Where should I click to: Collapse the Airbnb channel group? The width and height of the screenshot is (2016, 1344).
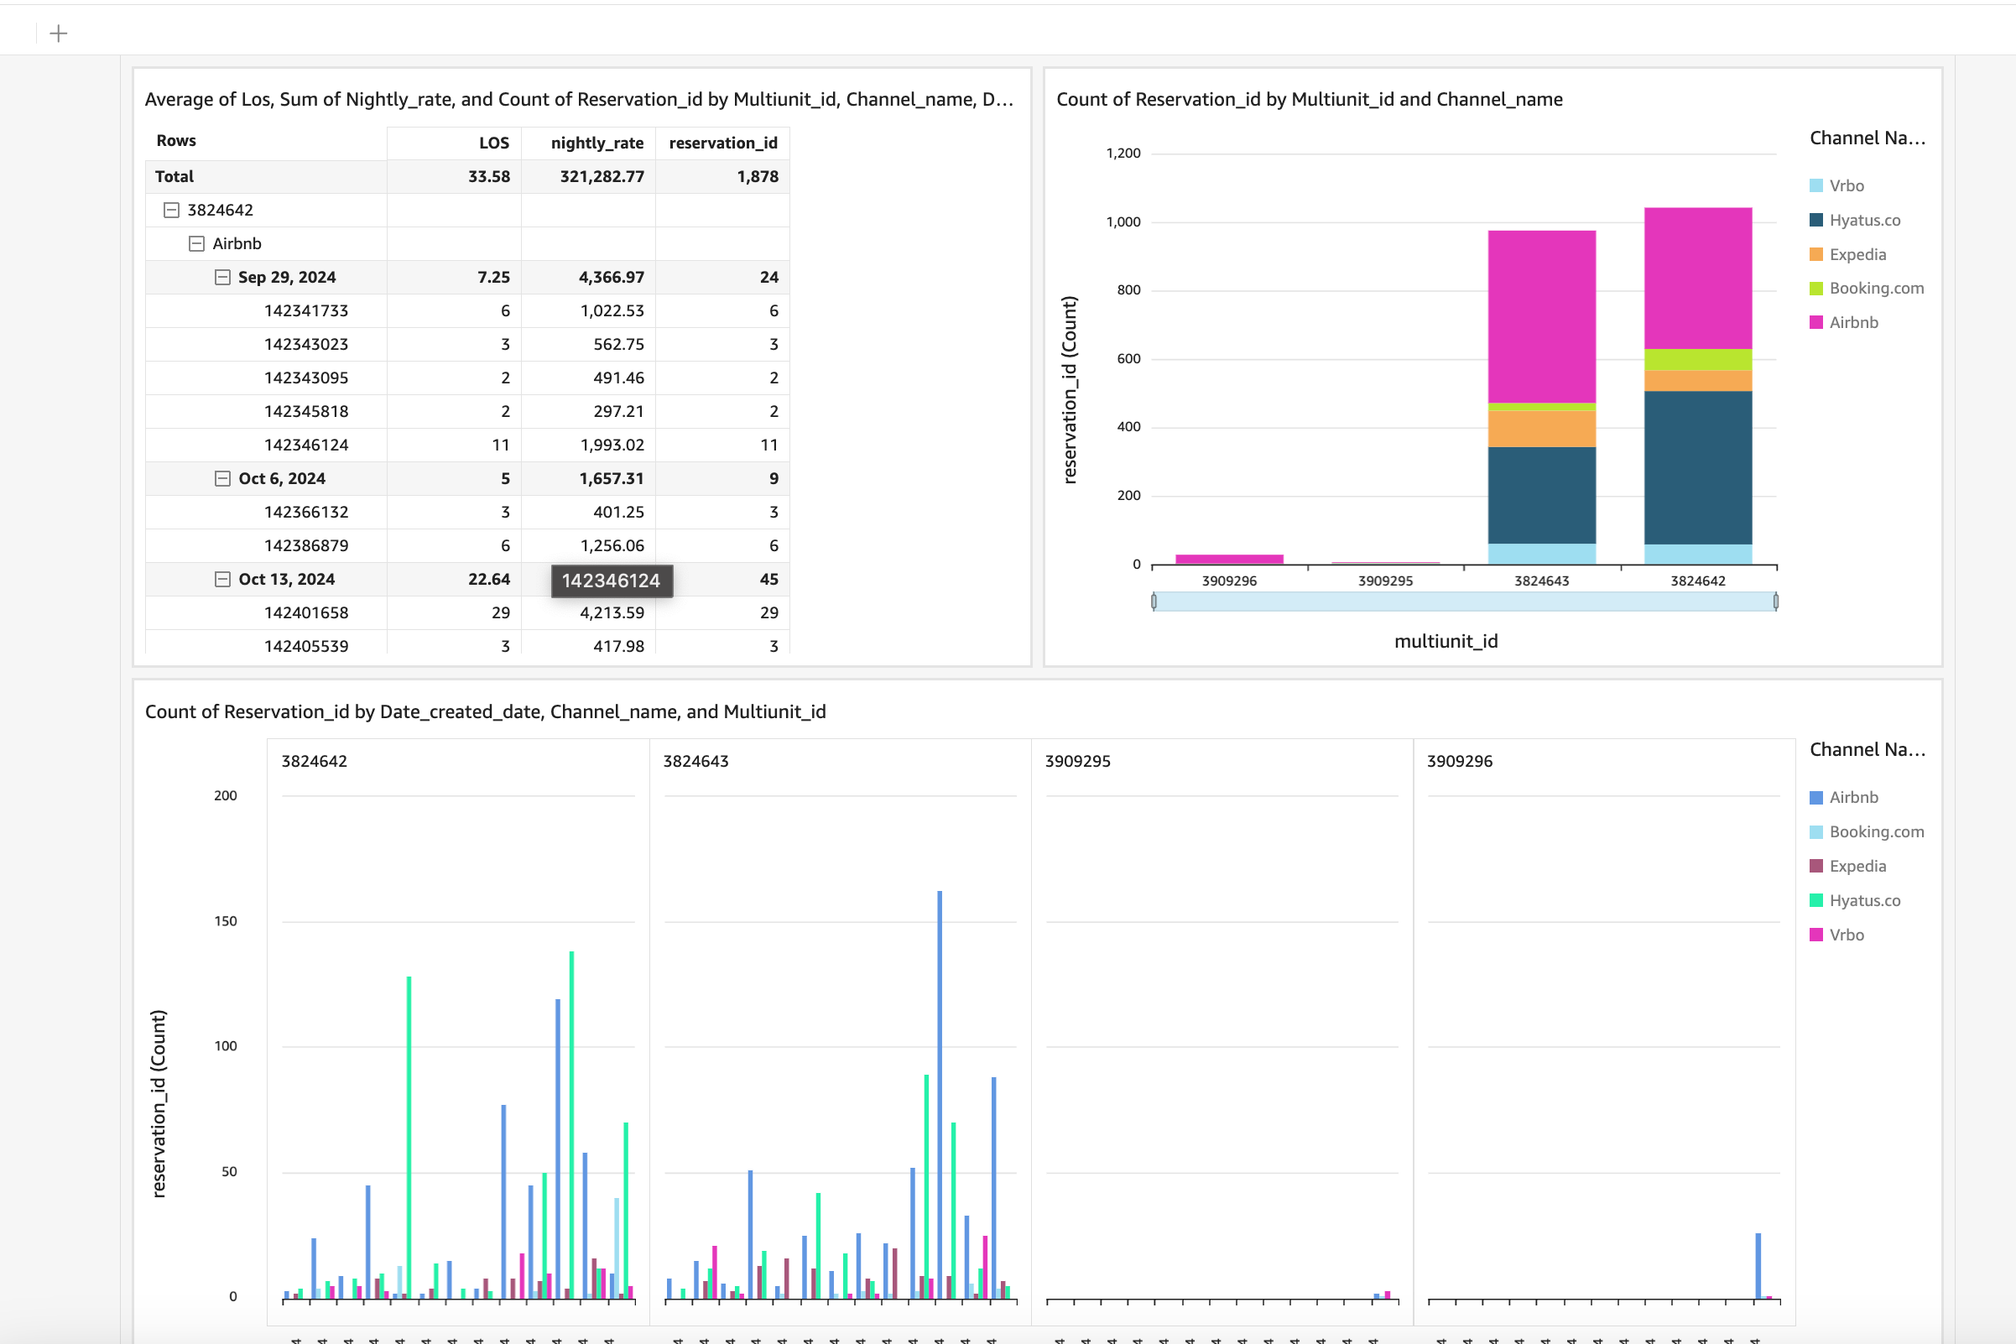pyautogui.click(x=197, y=244)
